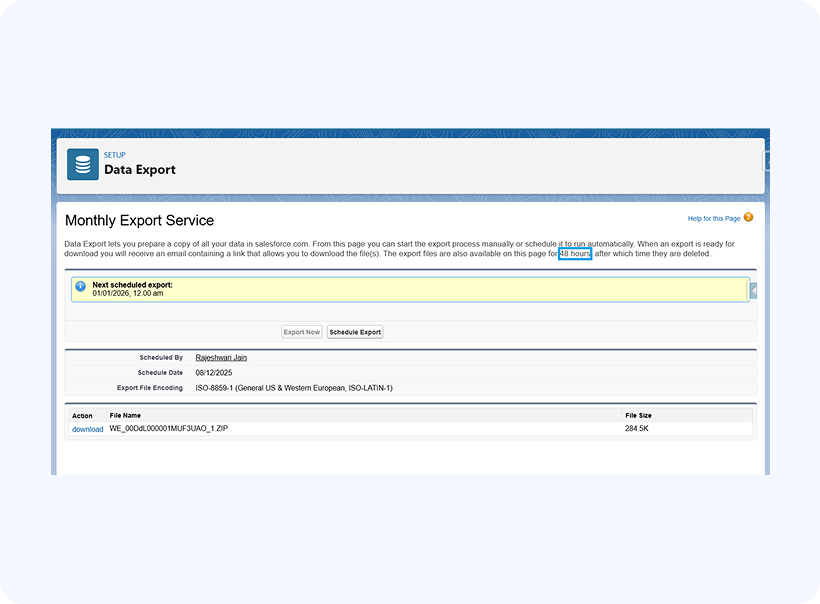Open the Help for this Page link
820x604 pixels.
(x=713, y=219)
